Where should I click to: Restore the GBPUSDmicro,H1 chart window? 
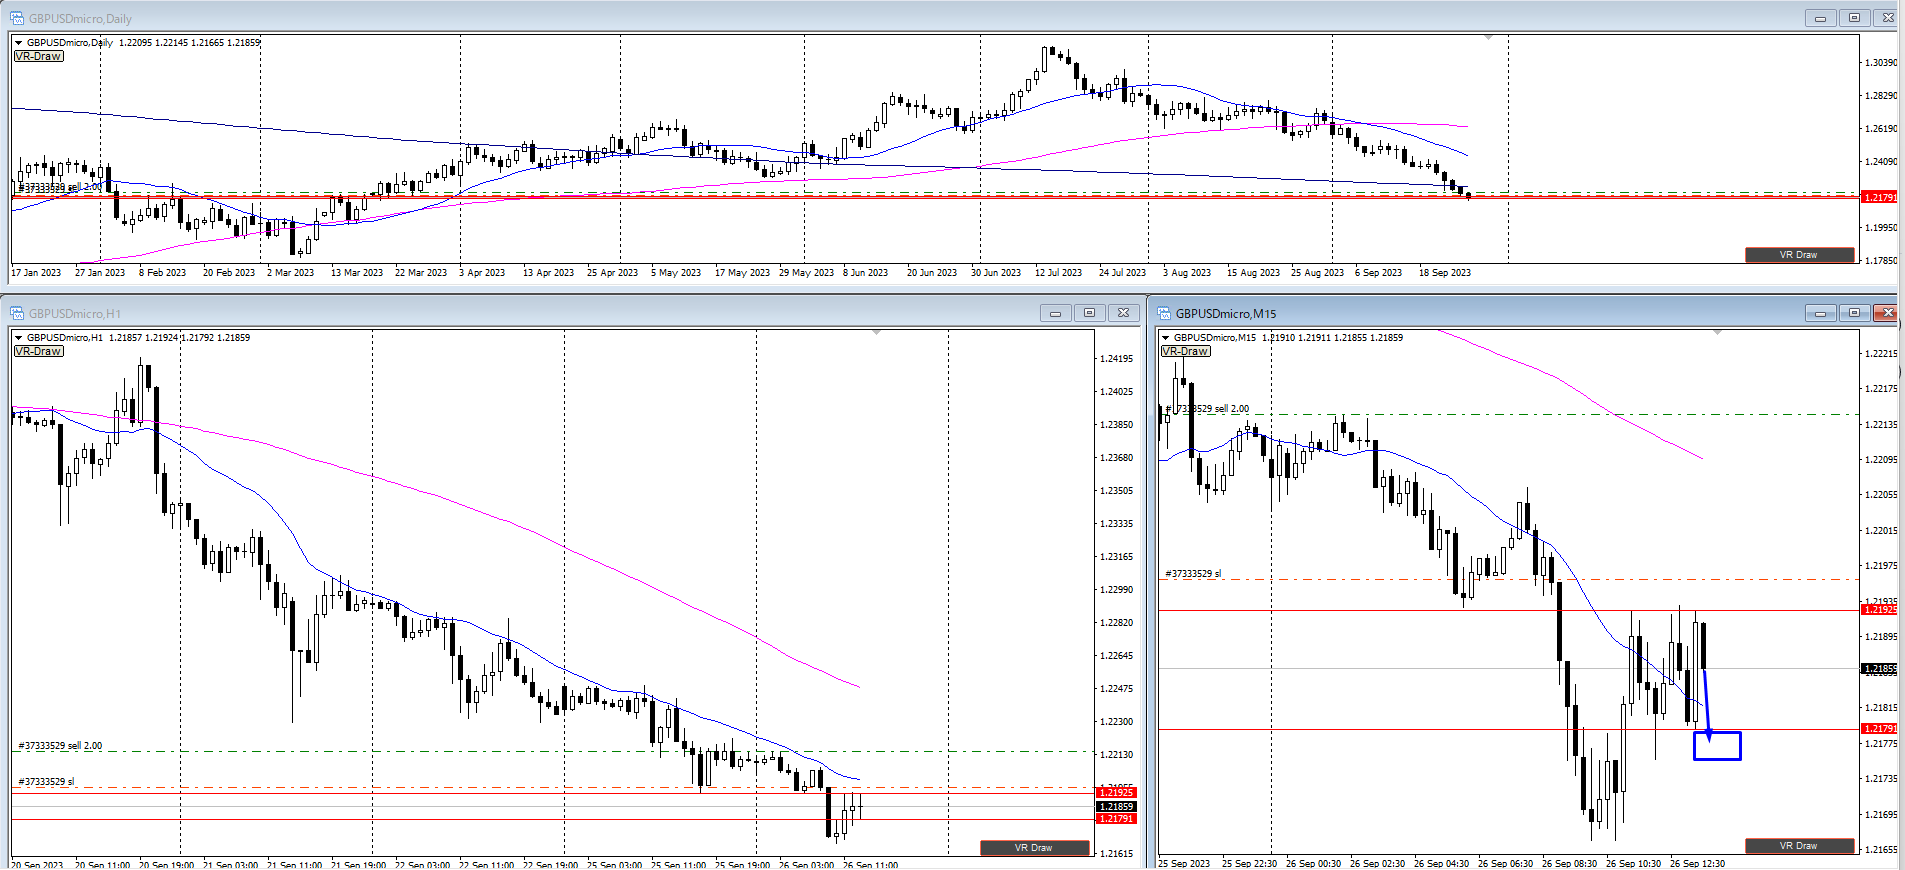pyautogui.click(x=1089, y=313)
